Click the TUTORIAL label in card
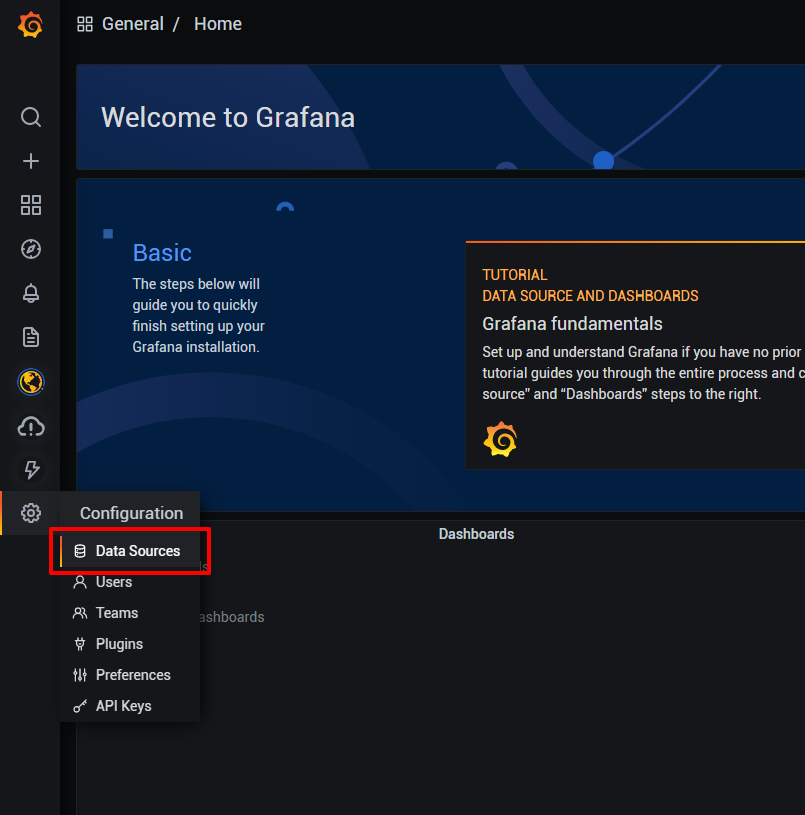The width and height of the screenshot is (805, 815). coord(514,275)
